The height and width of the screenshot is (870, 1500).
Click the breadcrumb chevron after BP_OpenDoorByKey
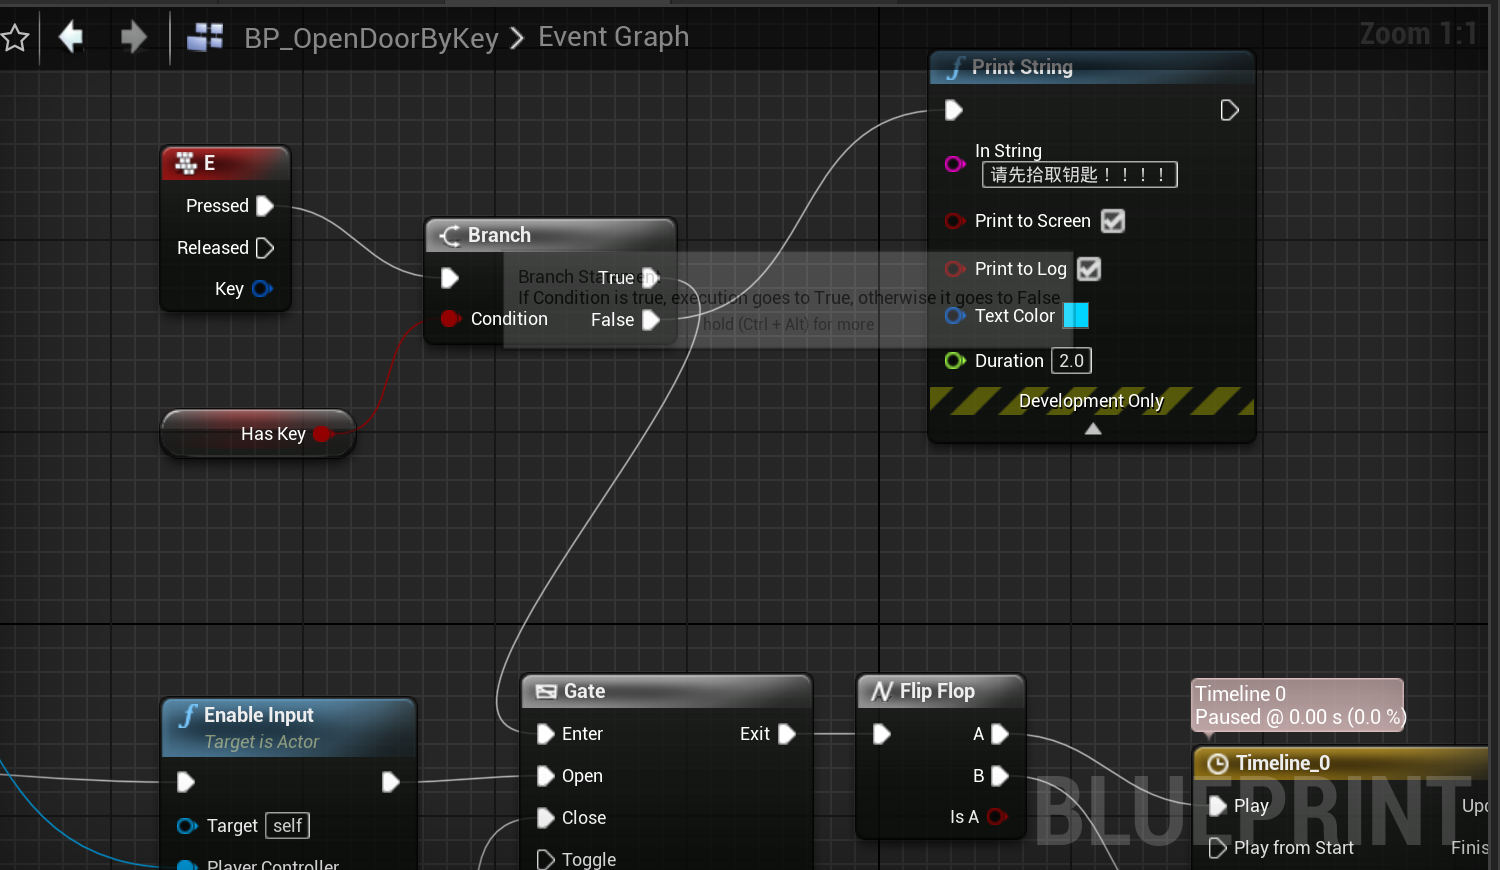click(517, 38)
